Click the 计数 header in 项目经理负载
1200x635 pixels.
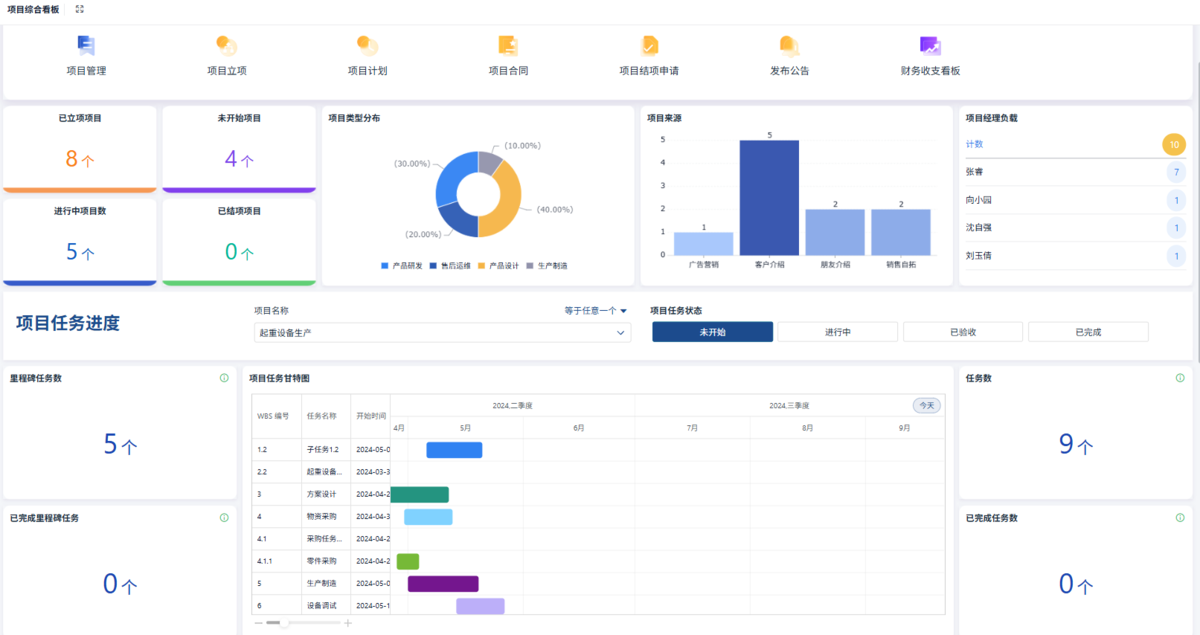[975, 144]
